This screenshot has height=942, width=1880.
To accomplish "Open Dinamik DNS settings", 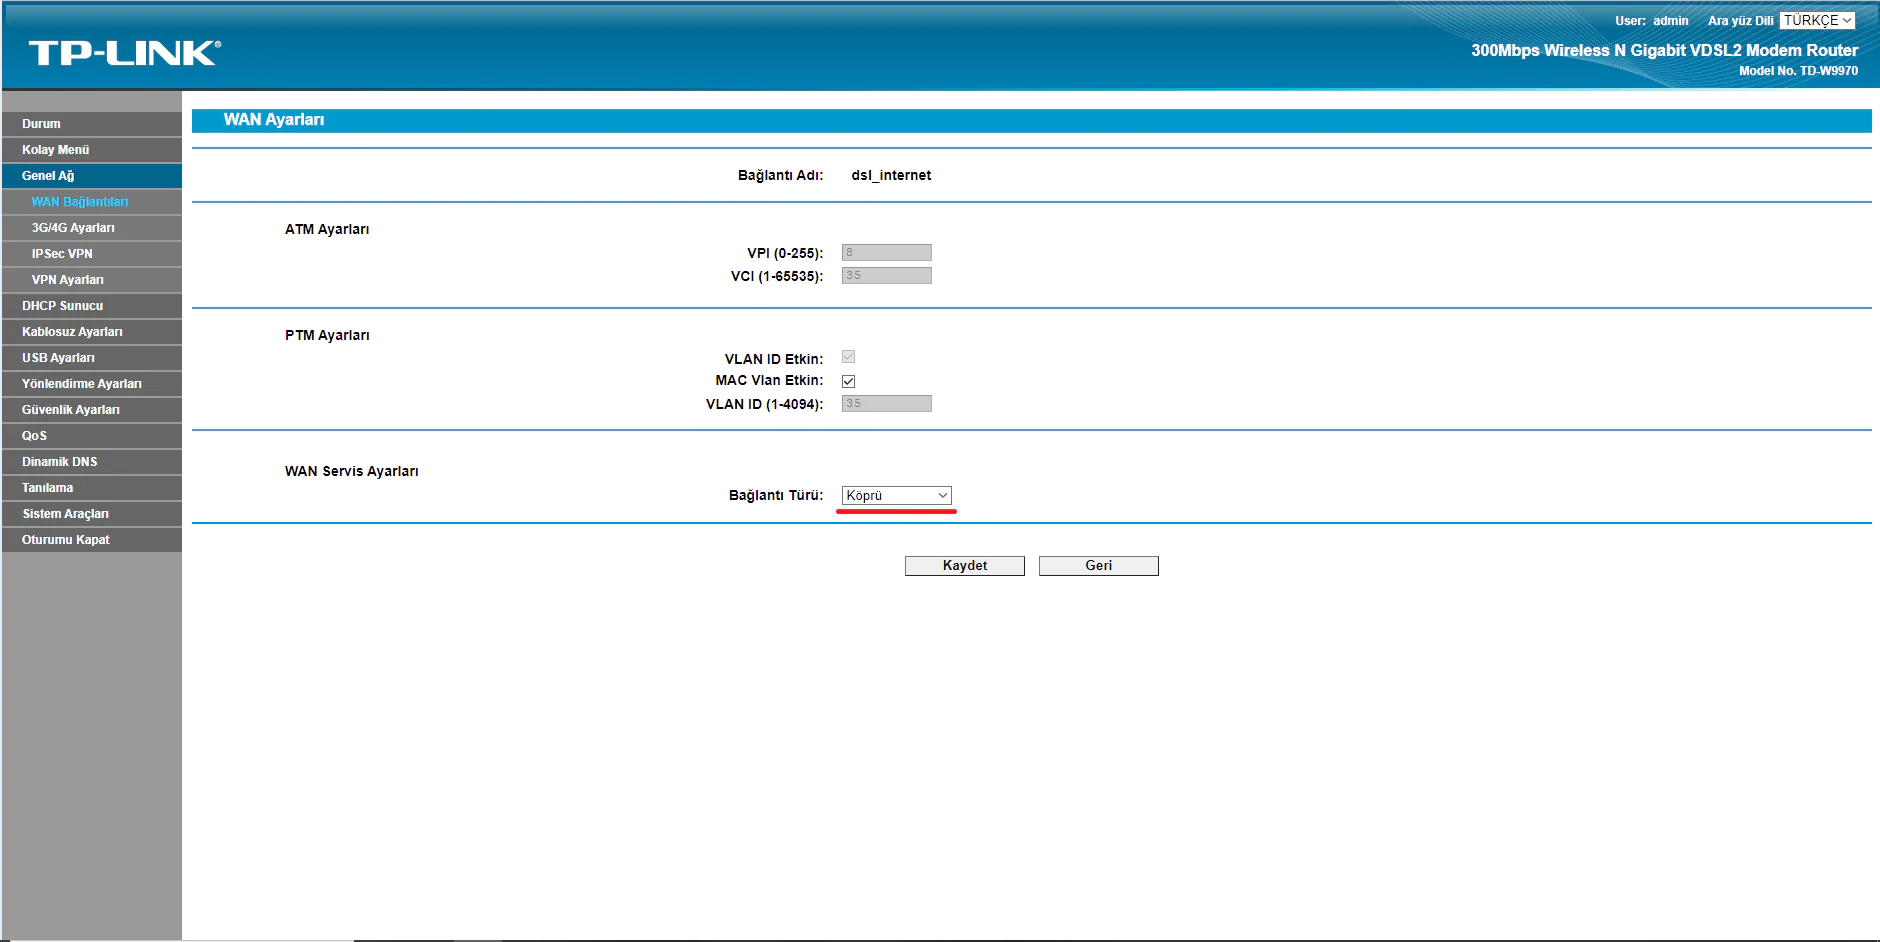I will [60, 461].
